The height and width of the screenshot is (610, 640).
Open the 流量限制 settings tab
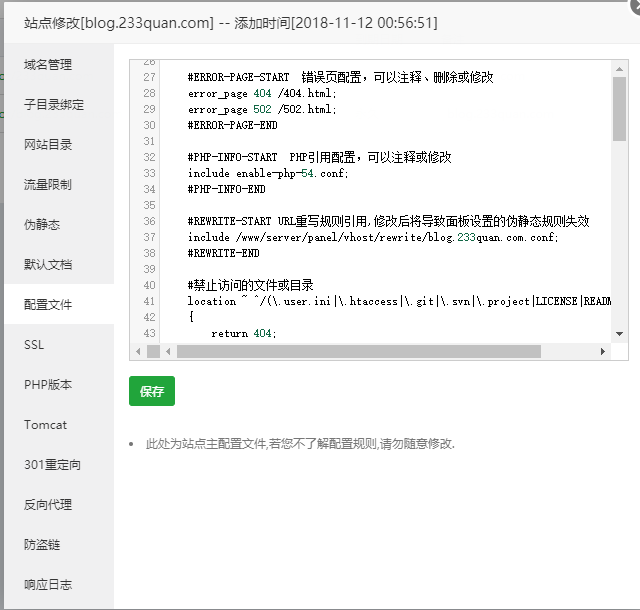click(x=48, y=185)
